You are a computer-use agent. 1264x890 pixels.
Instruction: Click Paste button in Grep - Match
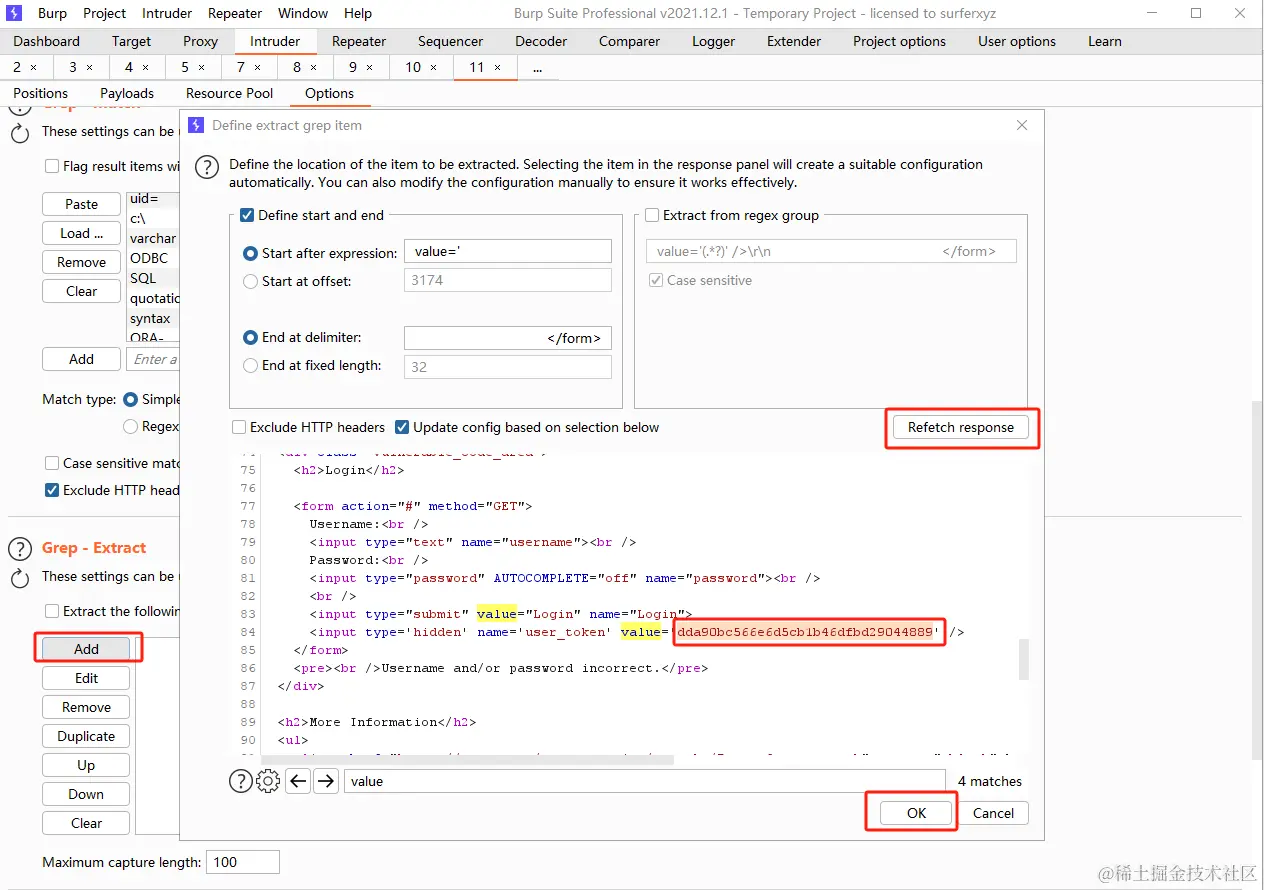coord(82,204)
